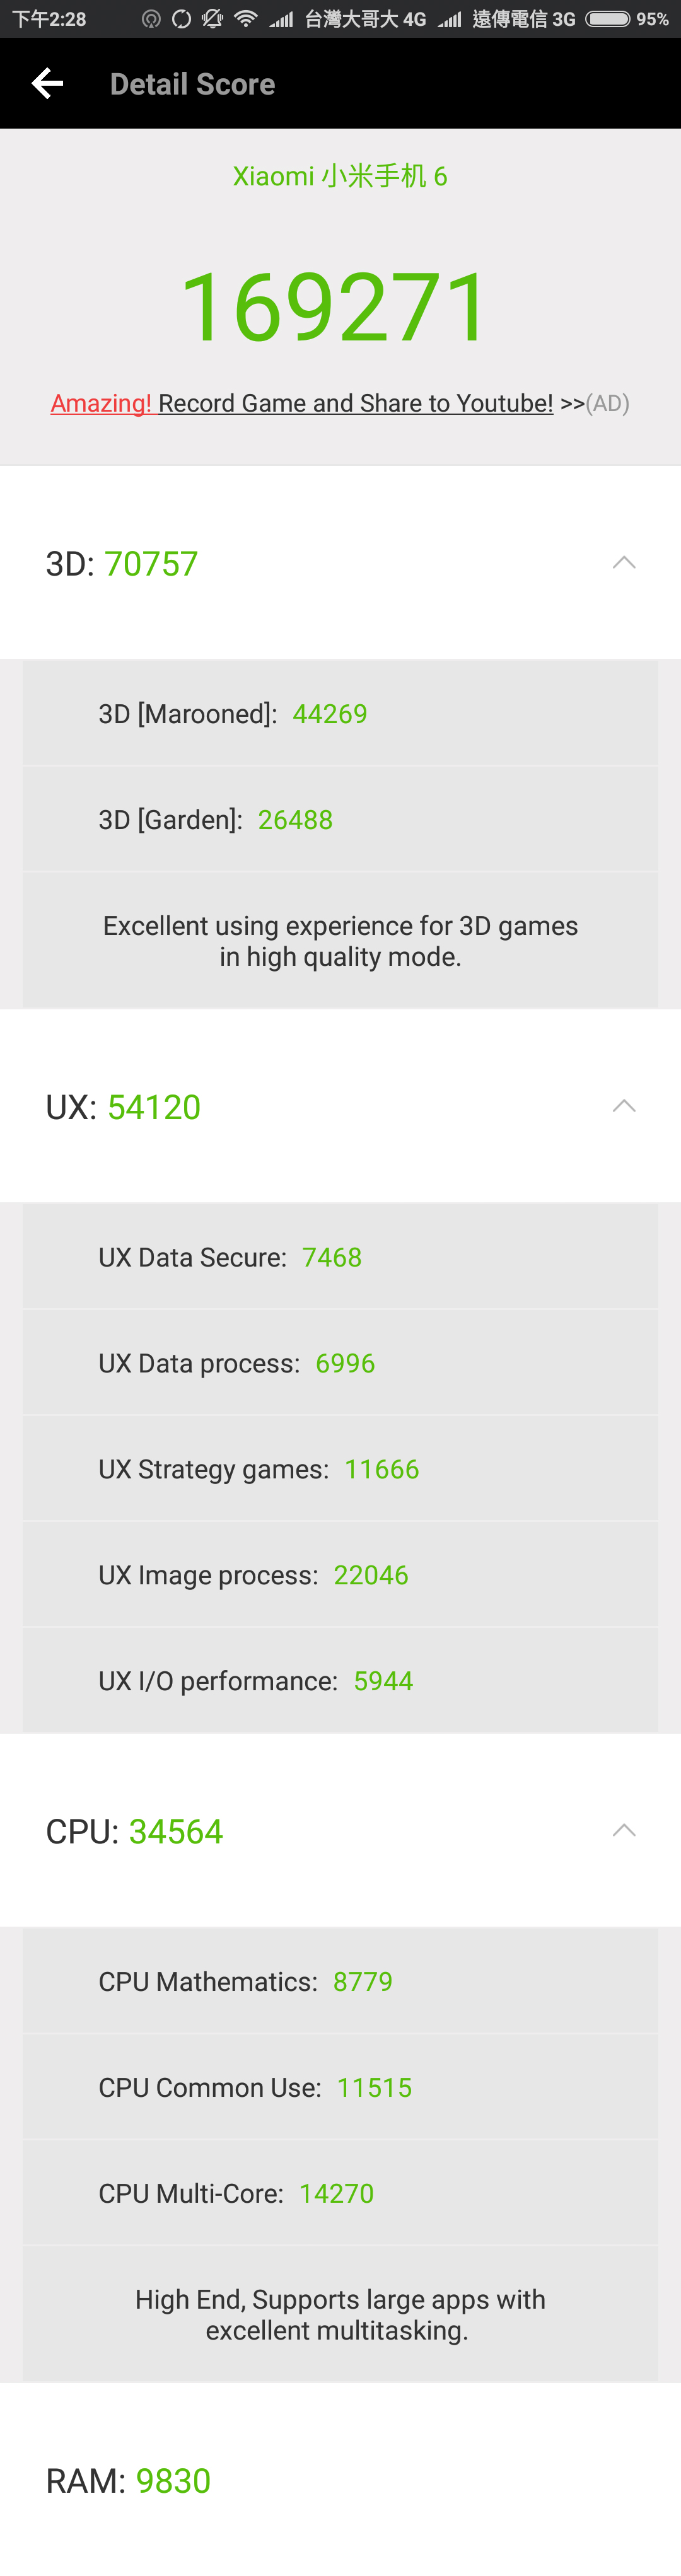Tap the RAM score header

[128, 2480]
